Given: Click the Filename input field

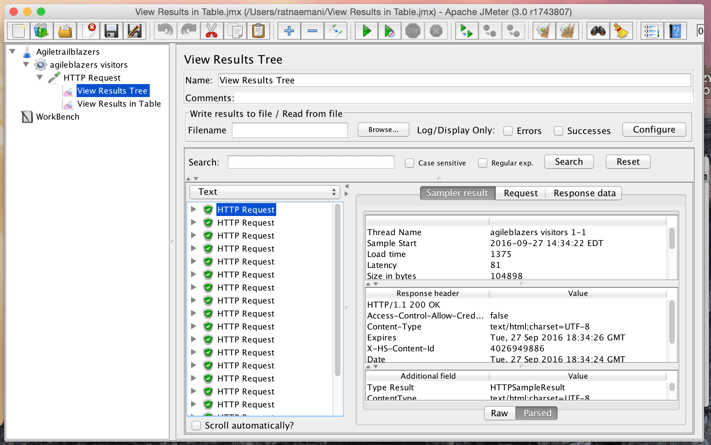Looking at the screenshot, I should [290, 130].
